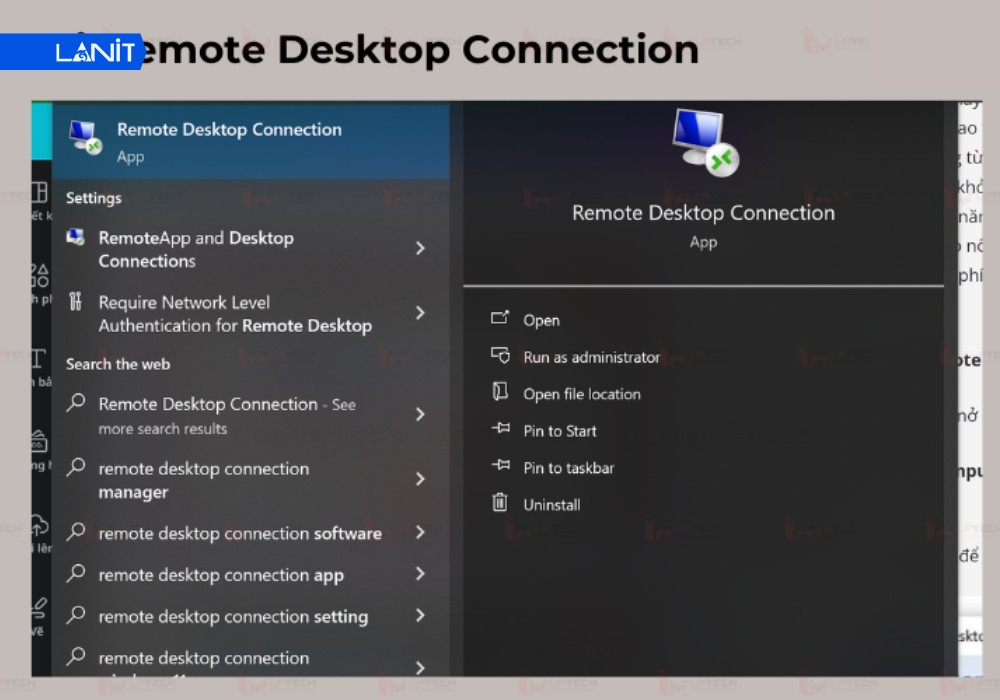Click the Uninstall option text

[x=553, y=504]
